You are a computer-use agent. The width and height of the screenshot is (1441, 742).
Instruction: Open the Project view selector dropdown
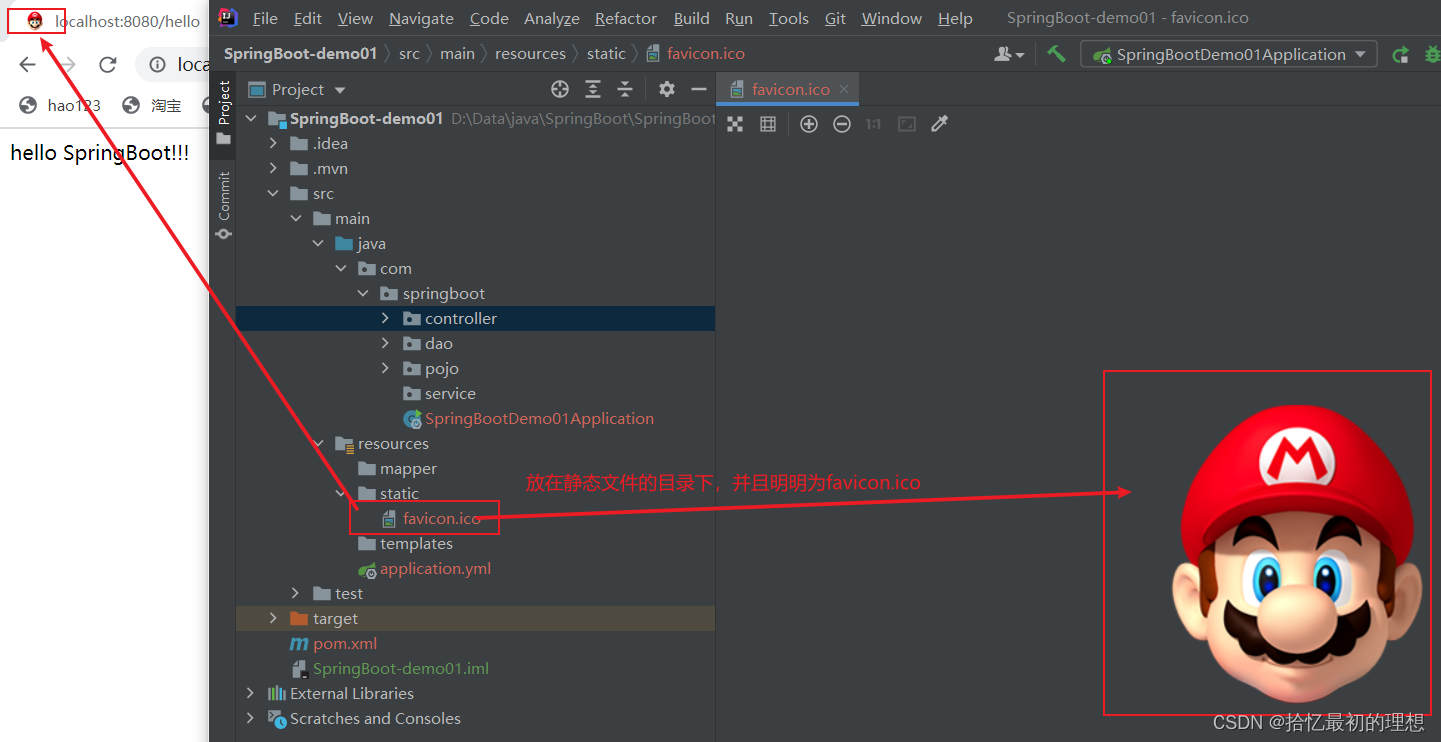pyautogui.click(x=297, y=90)
